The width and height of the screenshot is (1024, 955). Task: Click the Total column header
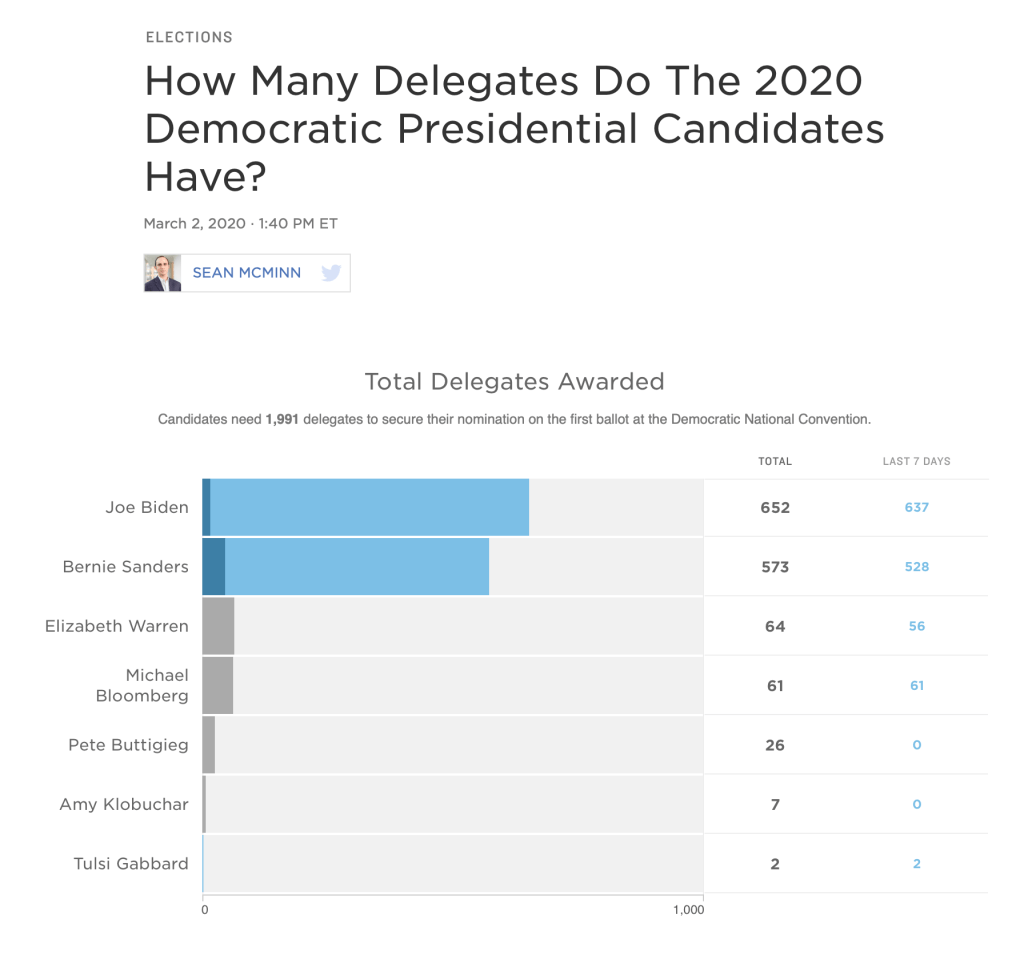[x=775, y=462]
